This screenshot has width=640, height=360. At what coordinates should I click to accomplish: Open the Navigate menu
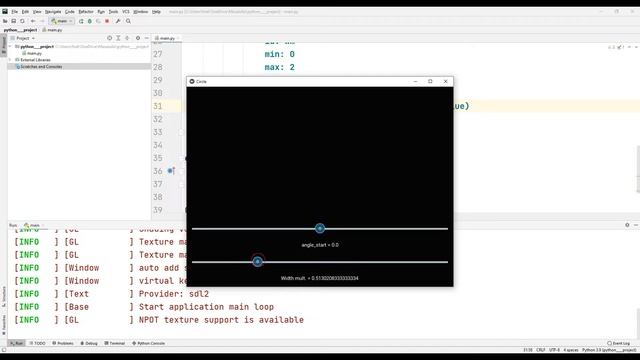coord(53,12)
